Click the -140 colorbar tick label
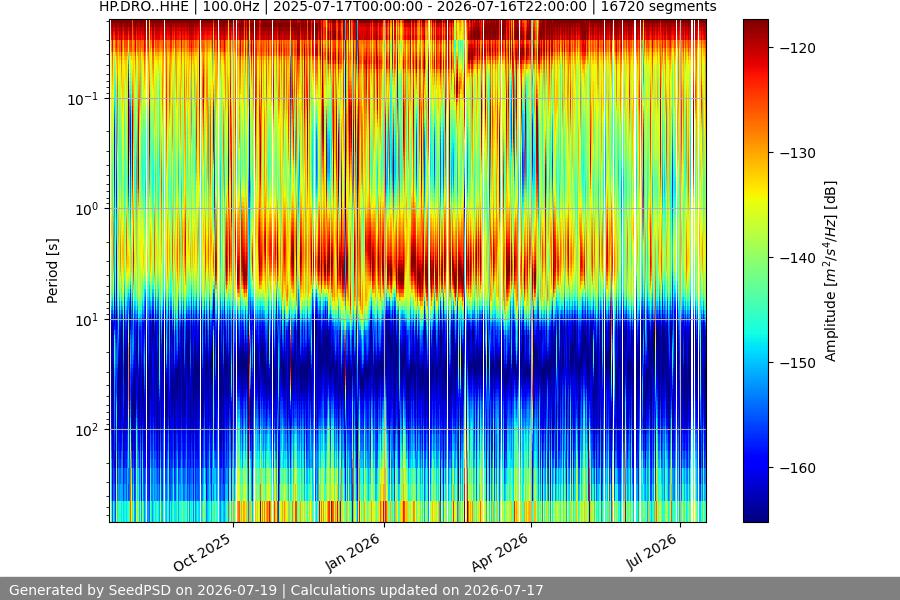The height and width of the screenshot is (600, 900). (798, 258)
